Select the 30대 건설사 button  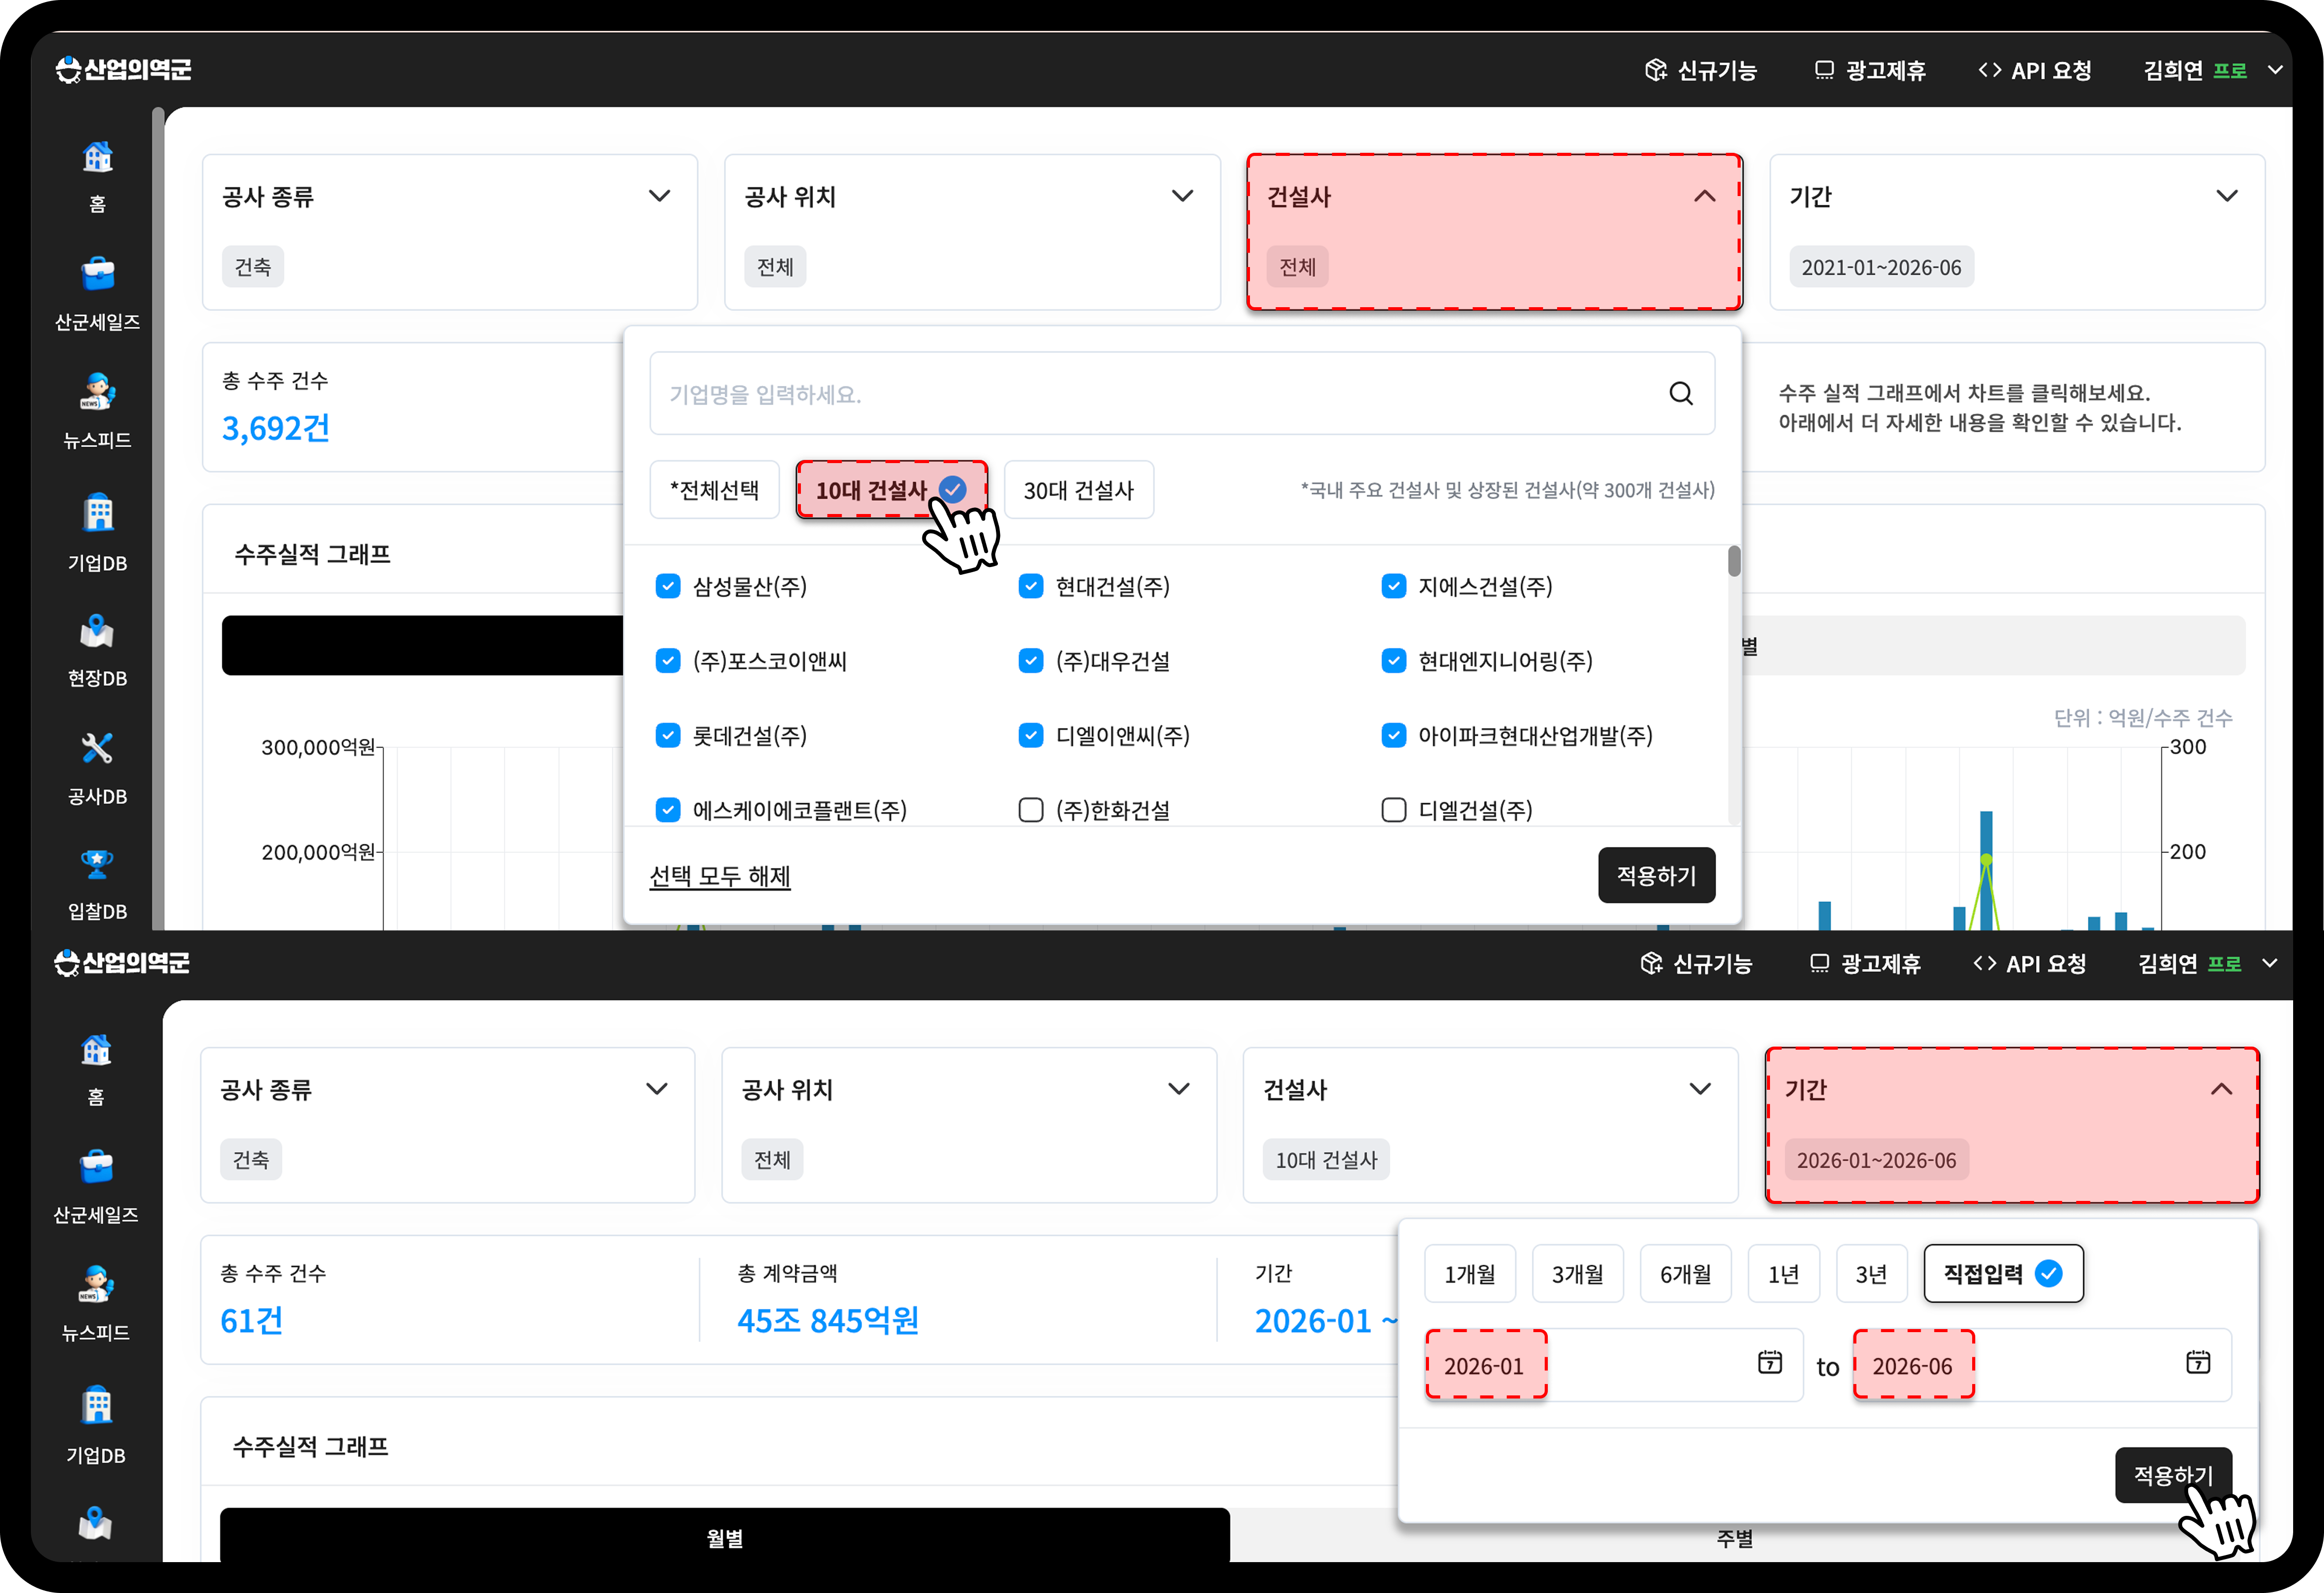point(1079,490)
